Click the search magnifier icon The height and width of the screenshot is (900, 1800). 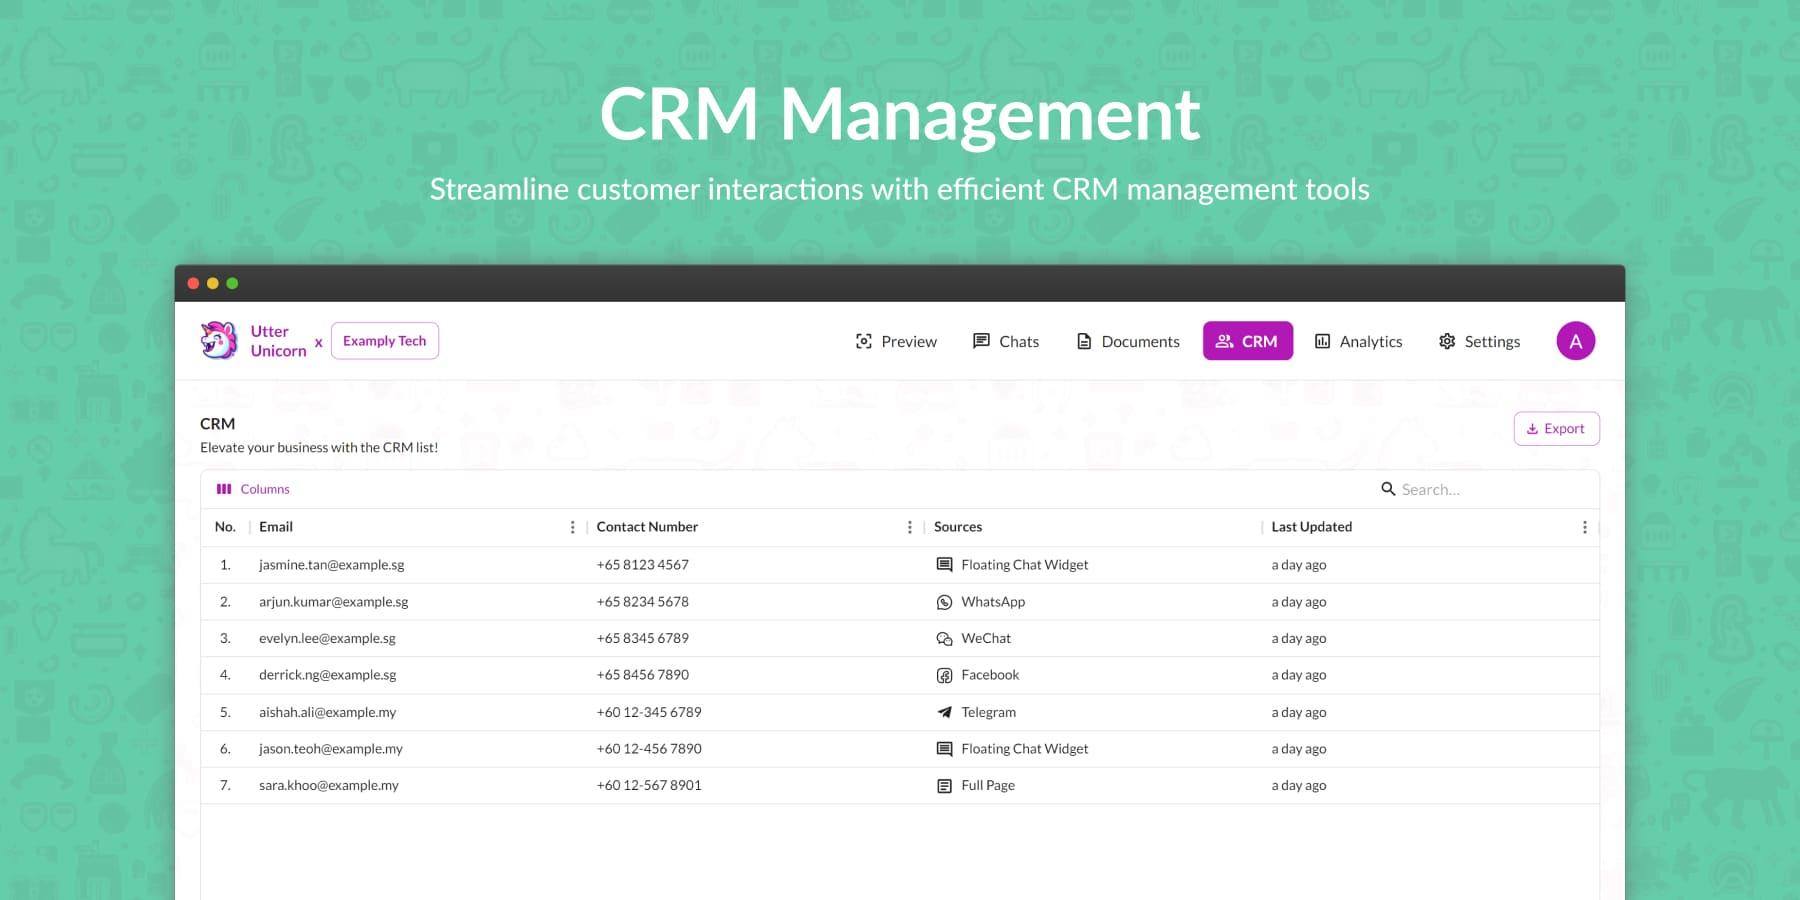tap(1388, 489)
